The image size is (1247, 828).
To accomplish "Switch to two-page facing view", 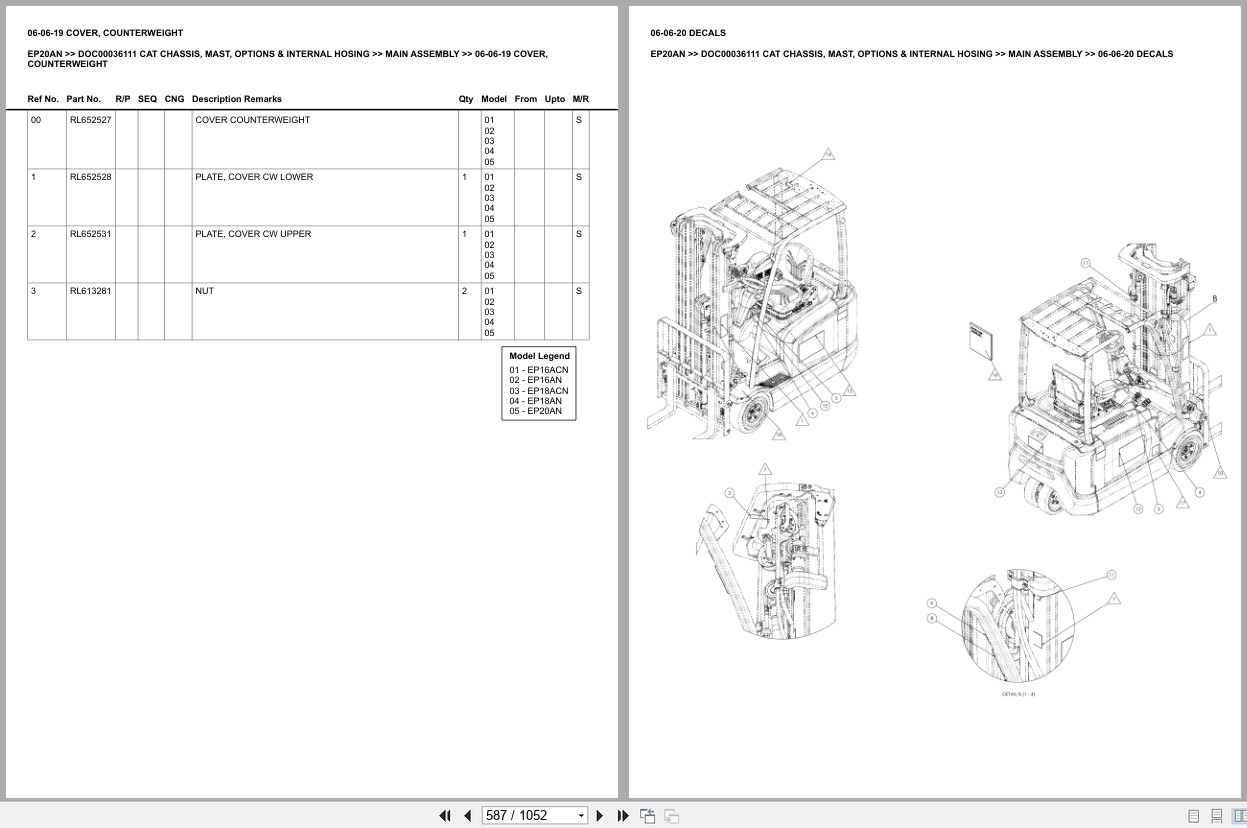I will [1239, 816].
